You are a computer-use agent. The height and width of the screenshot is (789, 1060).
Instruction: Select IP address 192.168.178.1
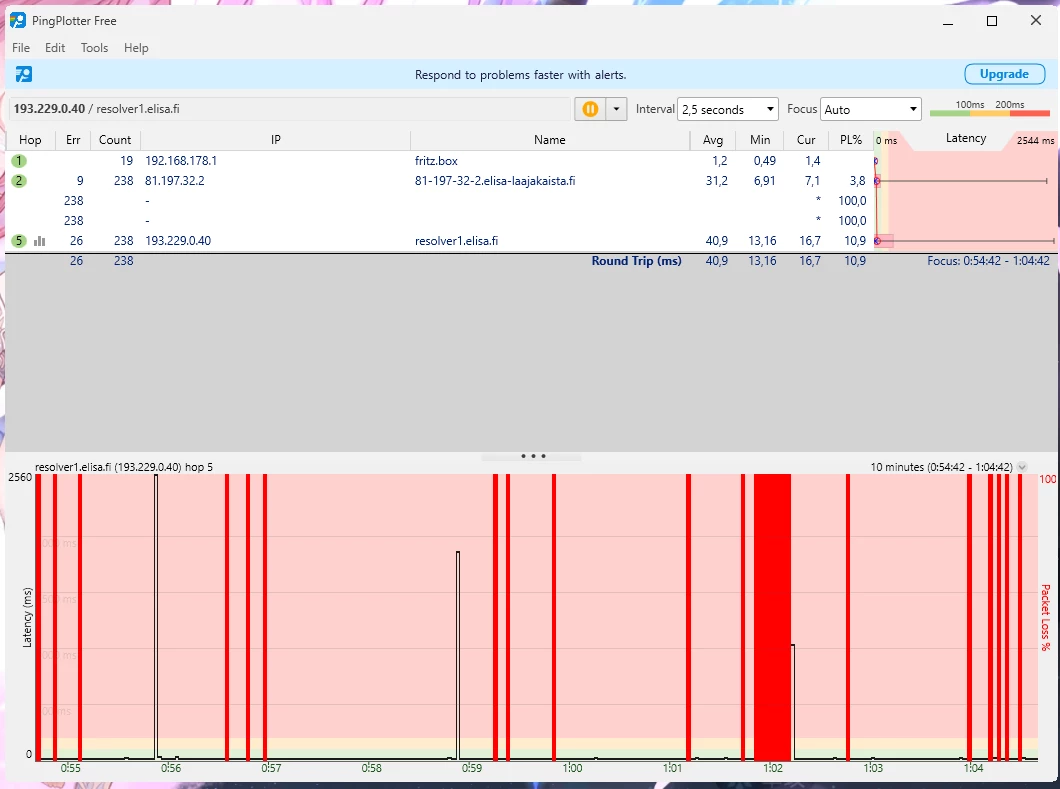(180, 161)
